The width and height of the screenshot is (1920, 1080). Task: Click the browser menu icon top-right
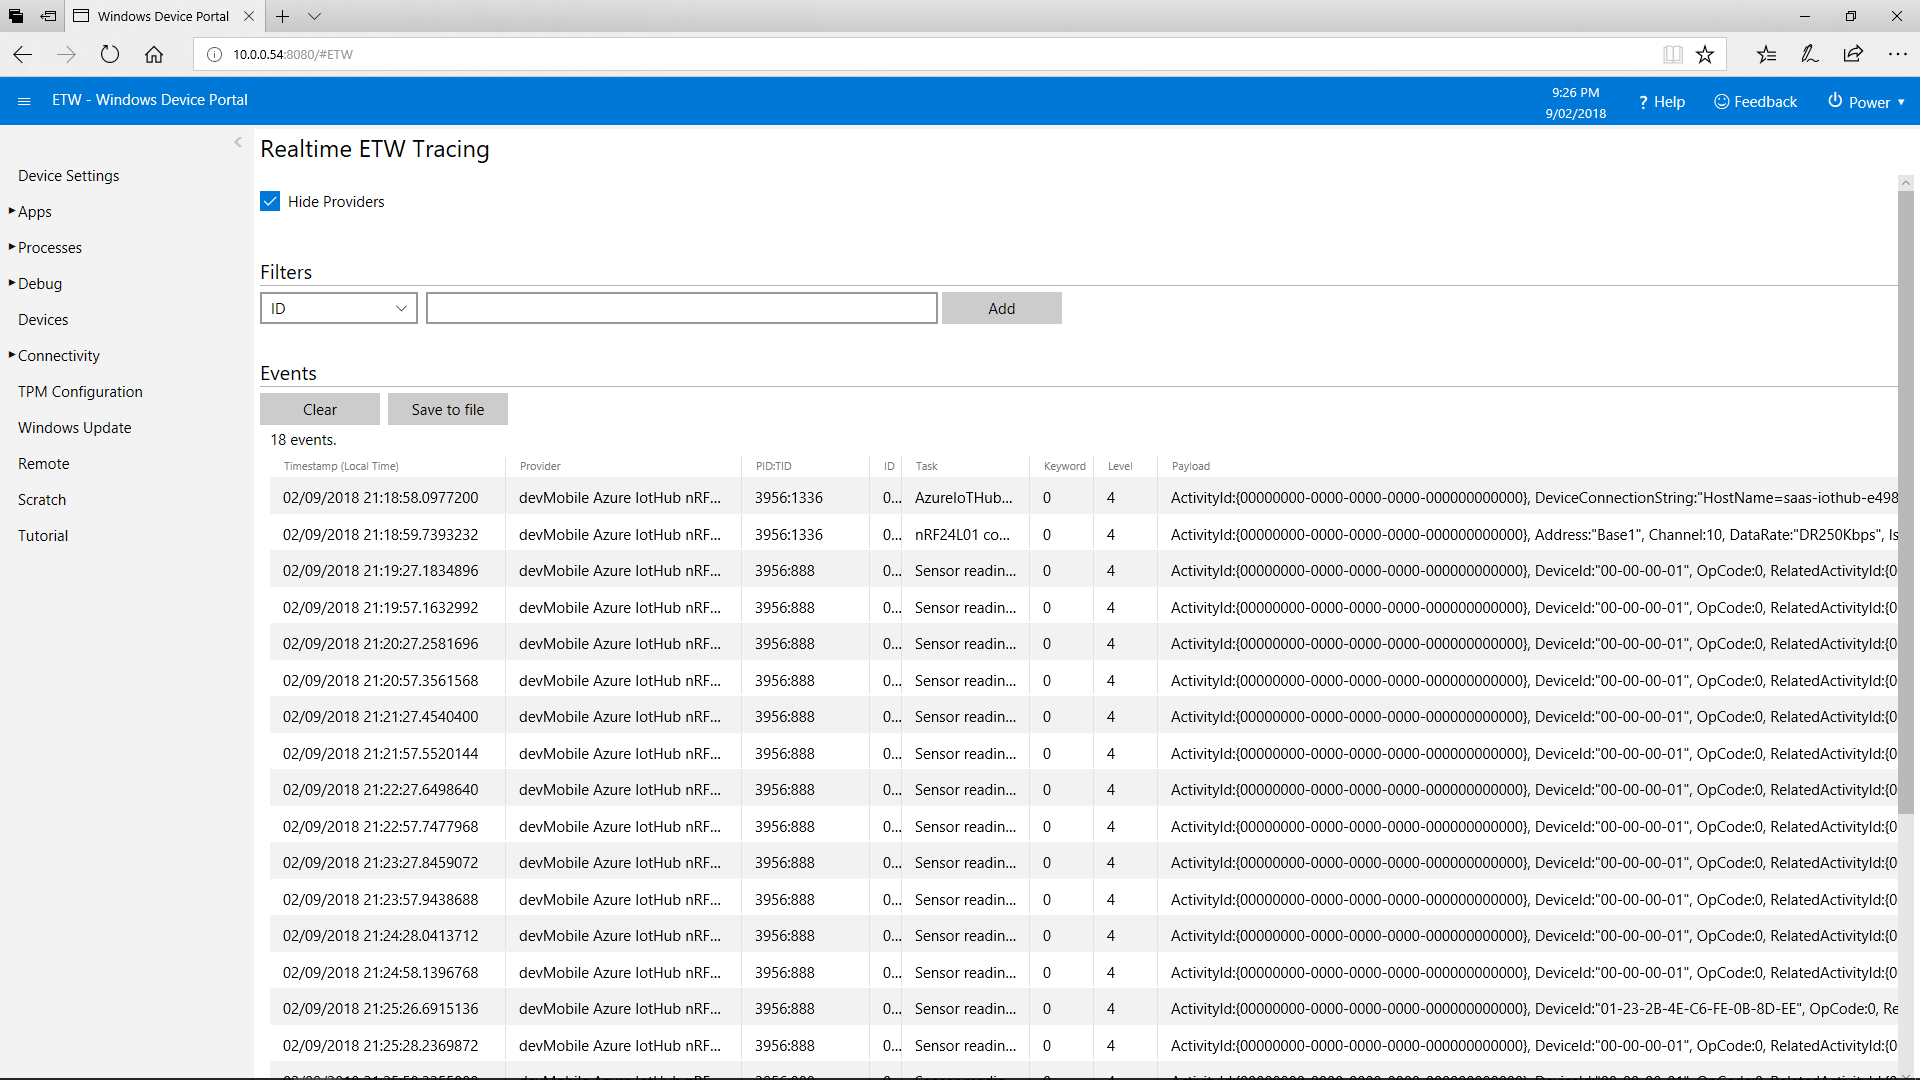1900,54
